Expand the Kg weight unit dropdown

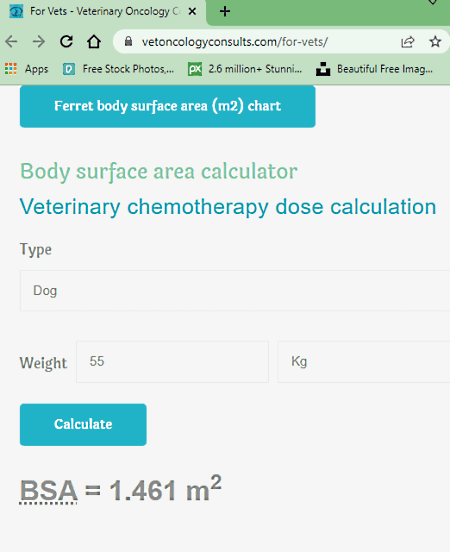pos(364,362)
